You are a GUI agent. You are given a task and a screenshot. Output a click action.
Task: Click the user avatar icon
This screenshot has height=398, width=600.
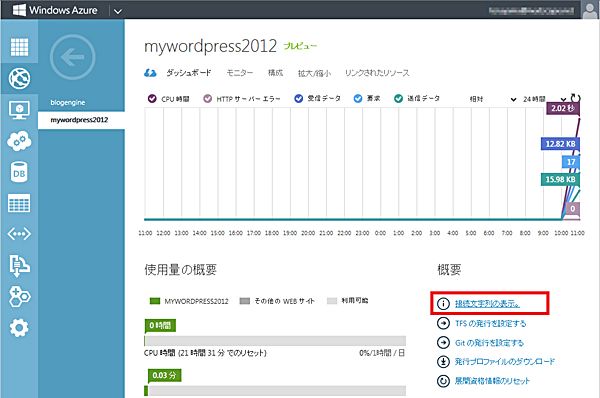pos(590,10)
